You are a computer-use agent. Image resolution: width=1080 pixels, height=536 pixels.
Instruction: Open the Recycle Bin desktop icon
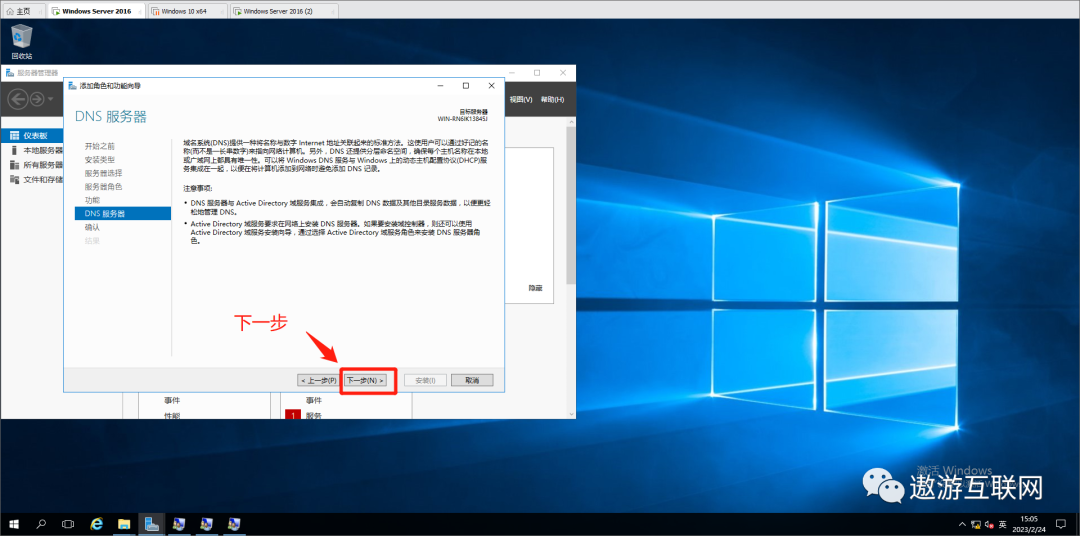pos(22,41)
